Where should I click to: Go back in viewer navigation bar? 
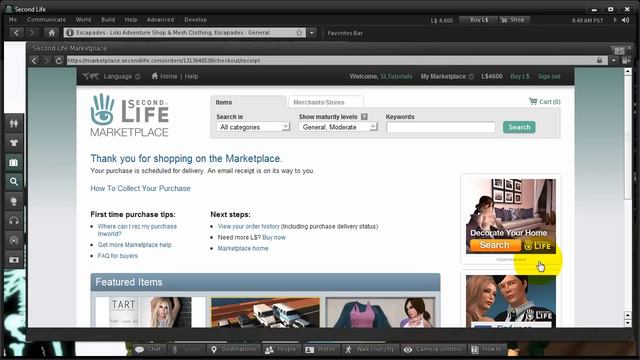click(16, 33)
